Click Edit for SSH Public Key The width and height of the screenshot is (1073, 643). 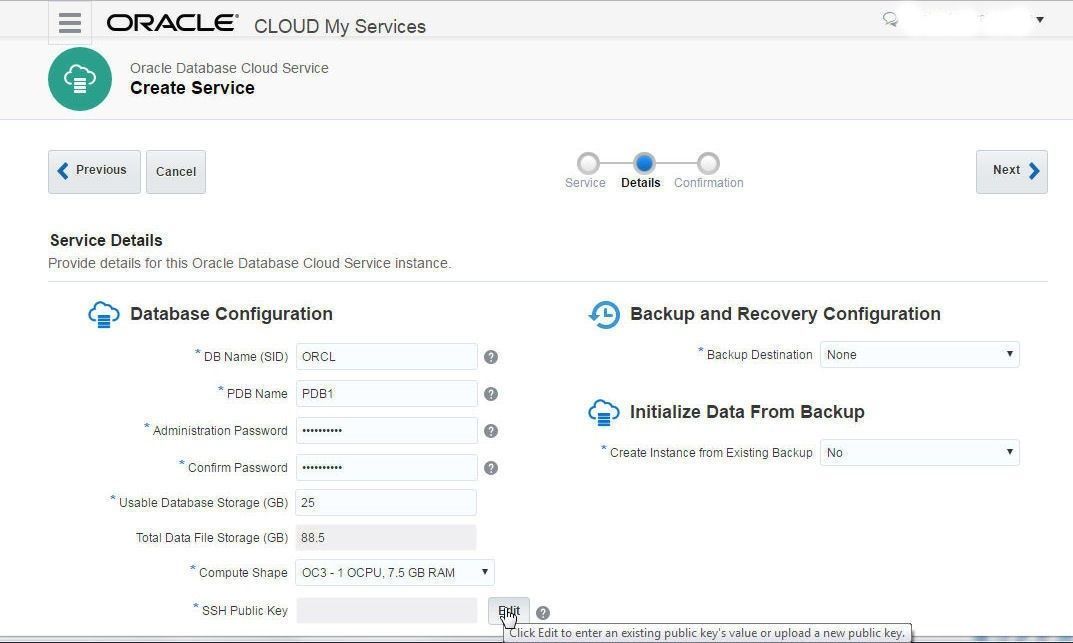click(x=508, y=610)
